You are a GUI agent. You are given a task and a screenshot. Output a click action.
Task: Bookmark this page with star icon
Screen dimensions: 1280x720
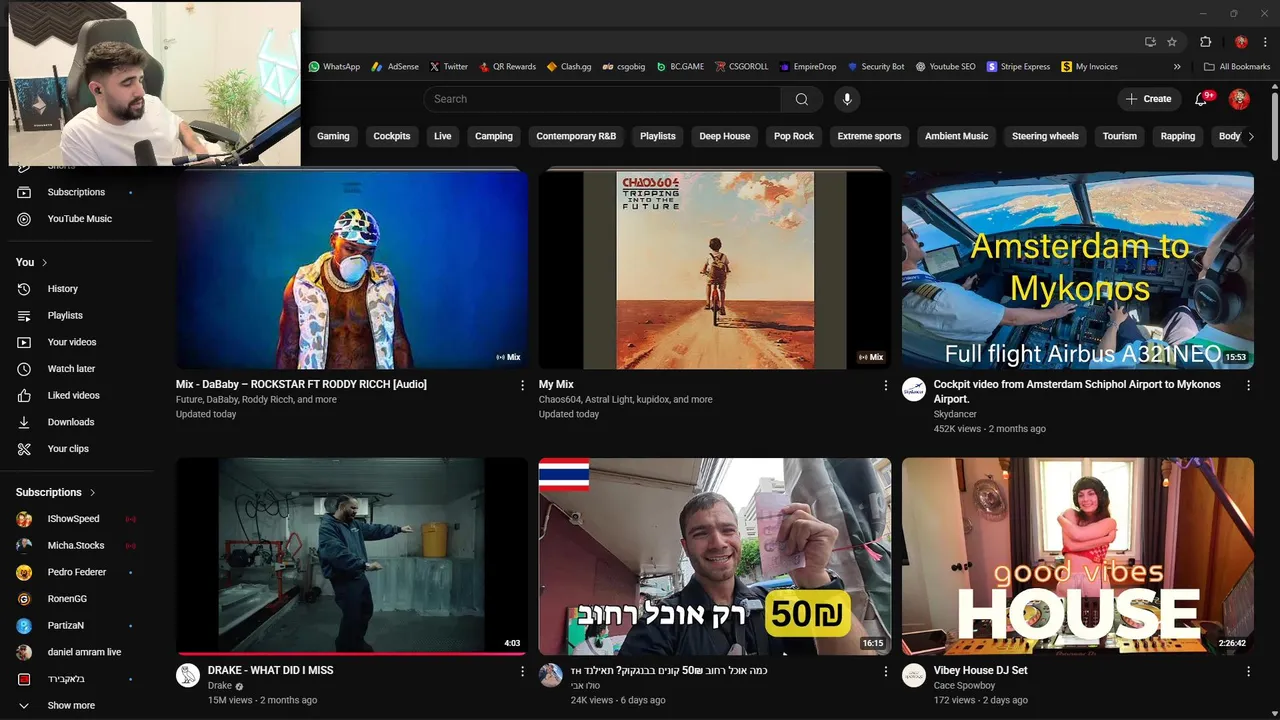coord(1172,42)
